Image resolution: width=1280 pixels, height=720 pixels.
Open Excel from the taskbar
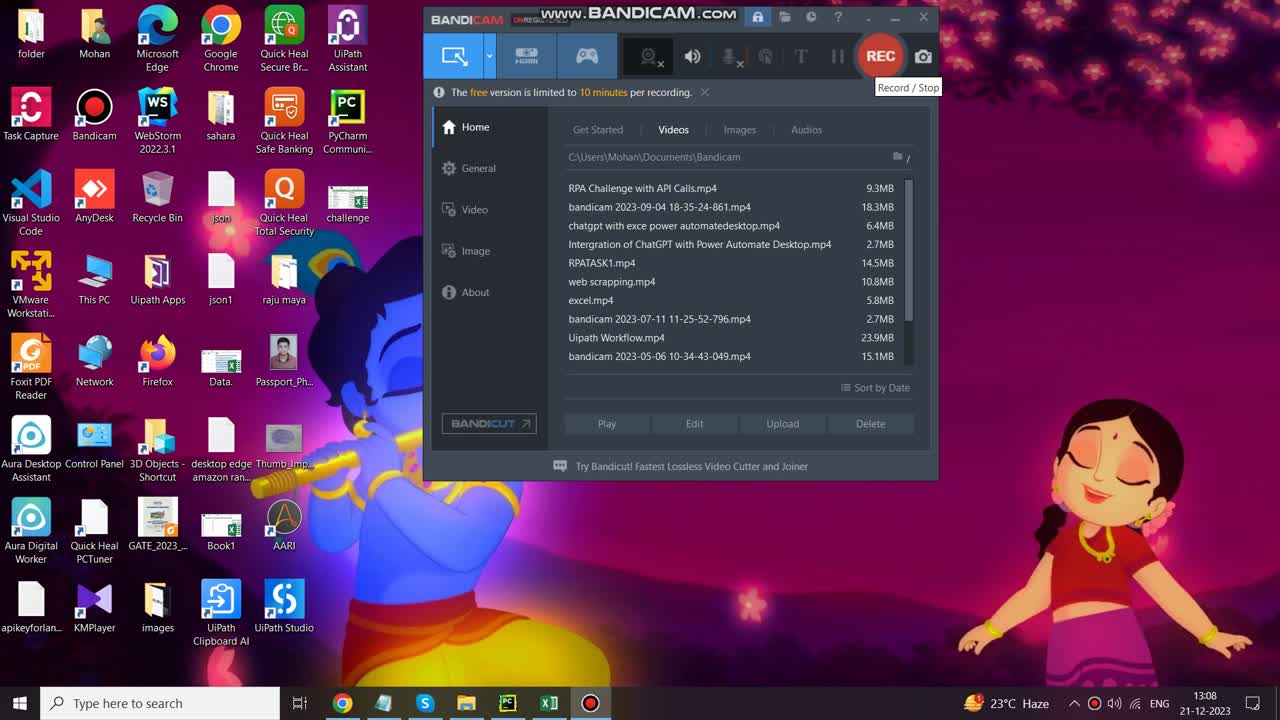(549, 703)
